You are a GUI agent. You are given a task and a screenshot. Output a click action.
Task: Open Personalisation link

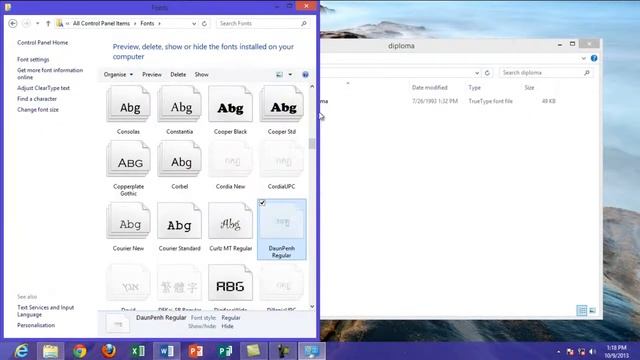click(36, 325)
